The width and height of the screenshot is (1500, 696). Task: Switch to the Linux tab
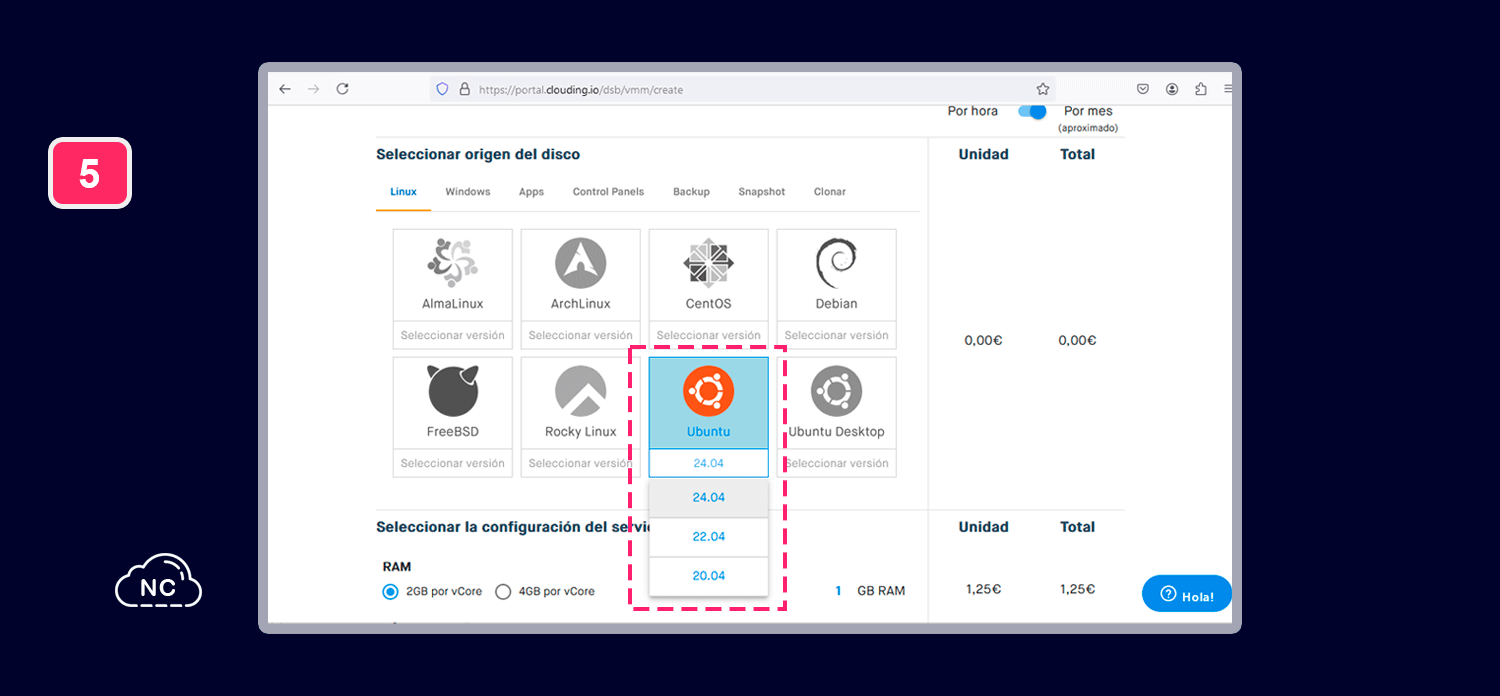tap(403, 191)
